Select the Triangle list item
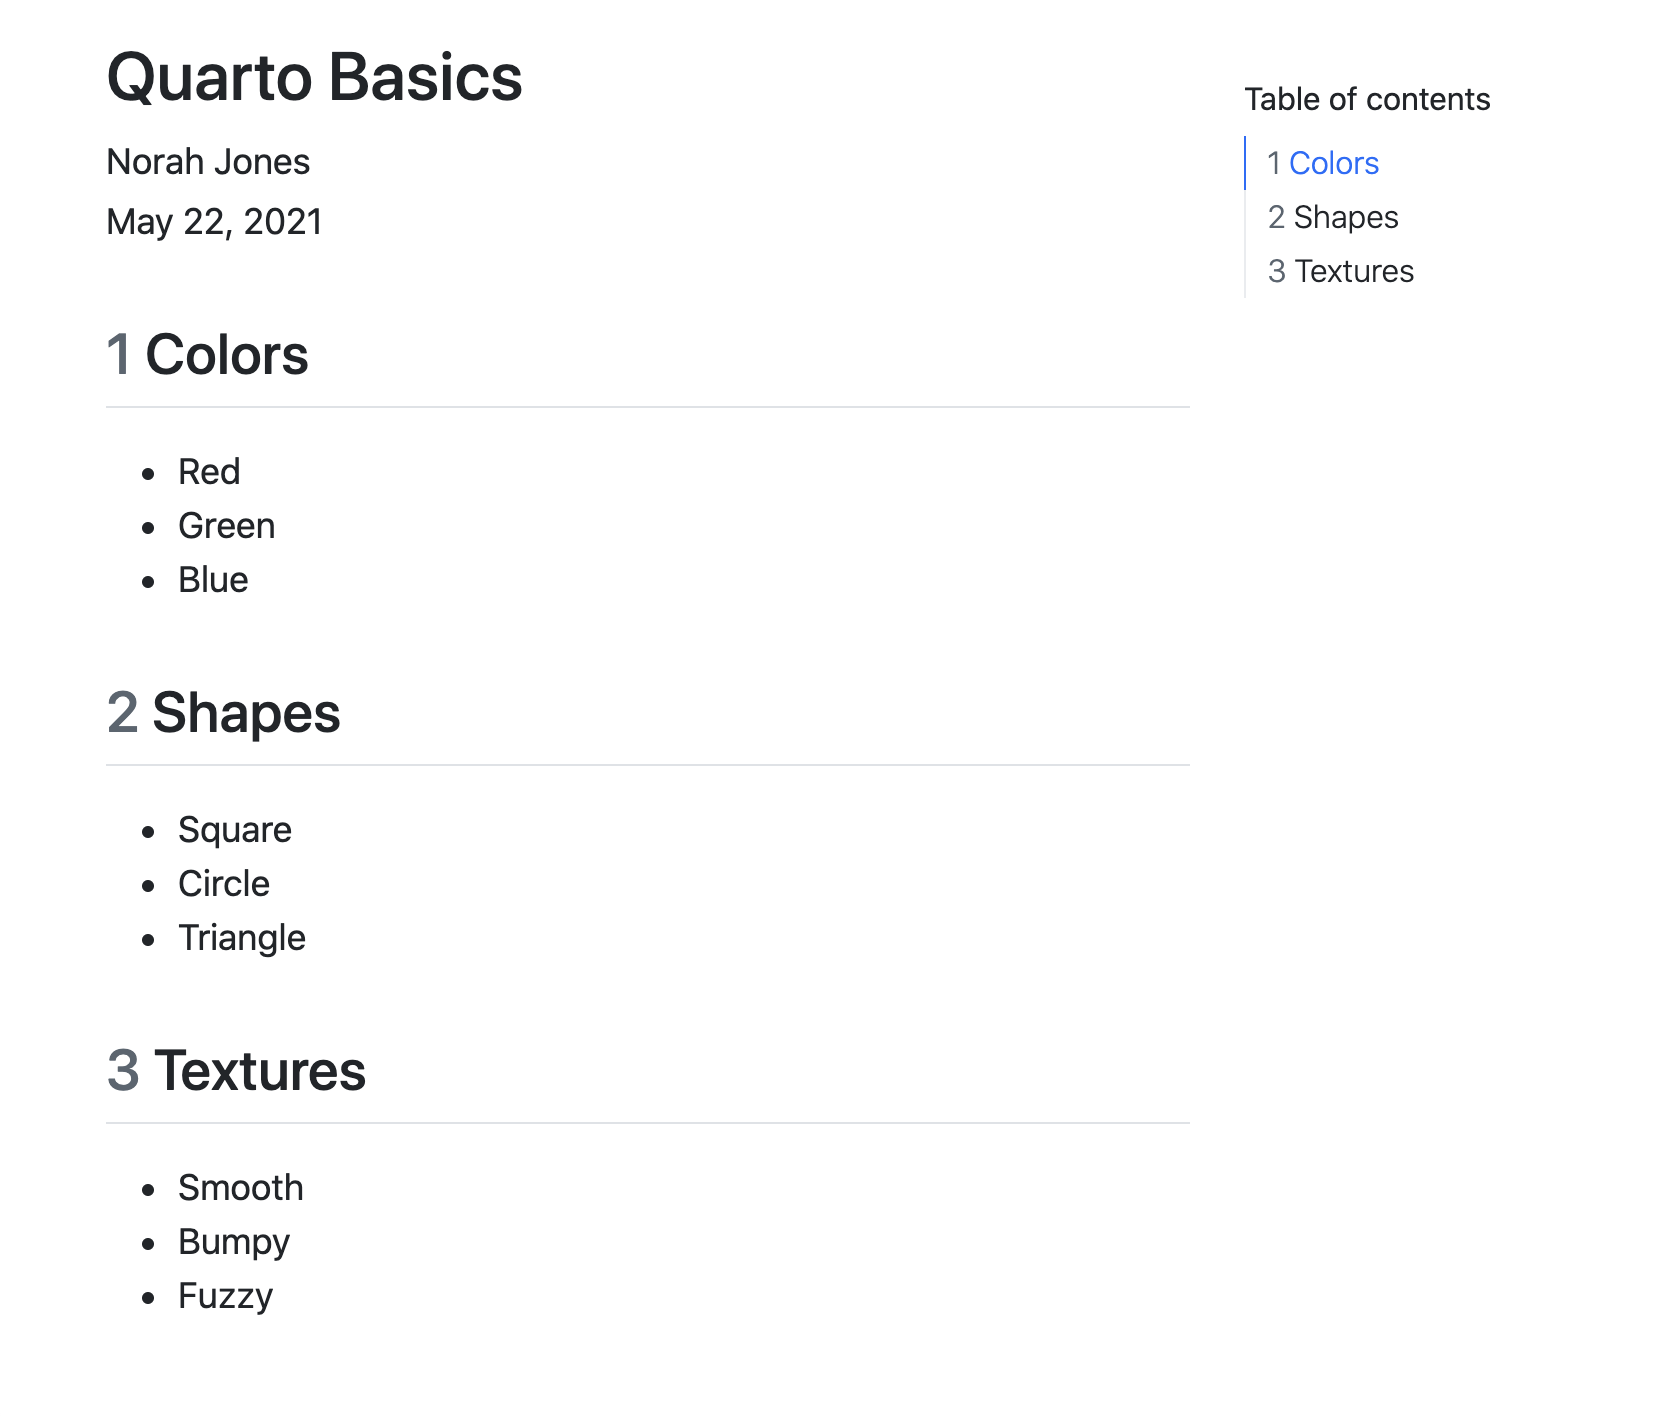Screen dimensions: 1664x1416 tap(241, 937)
